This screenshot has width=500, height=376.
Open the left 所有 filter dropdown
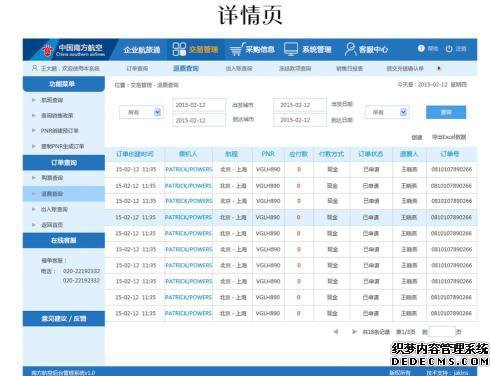pos(141,112)
